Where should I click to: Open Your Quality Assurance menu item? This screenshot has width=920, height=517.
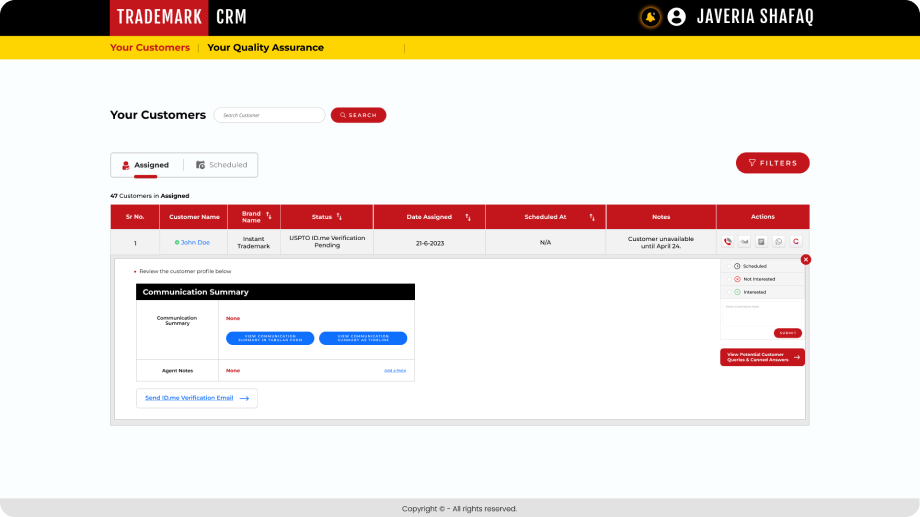(x=265, y=48)
